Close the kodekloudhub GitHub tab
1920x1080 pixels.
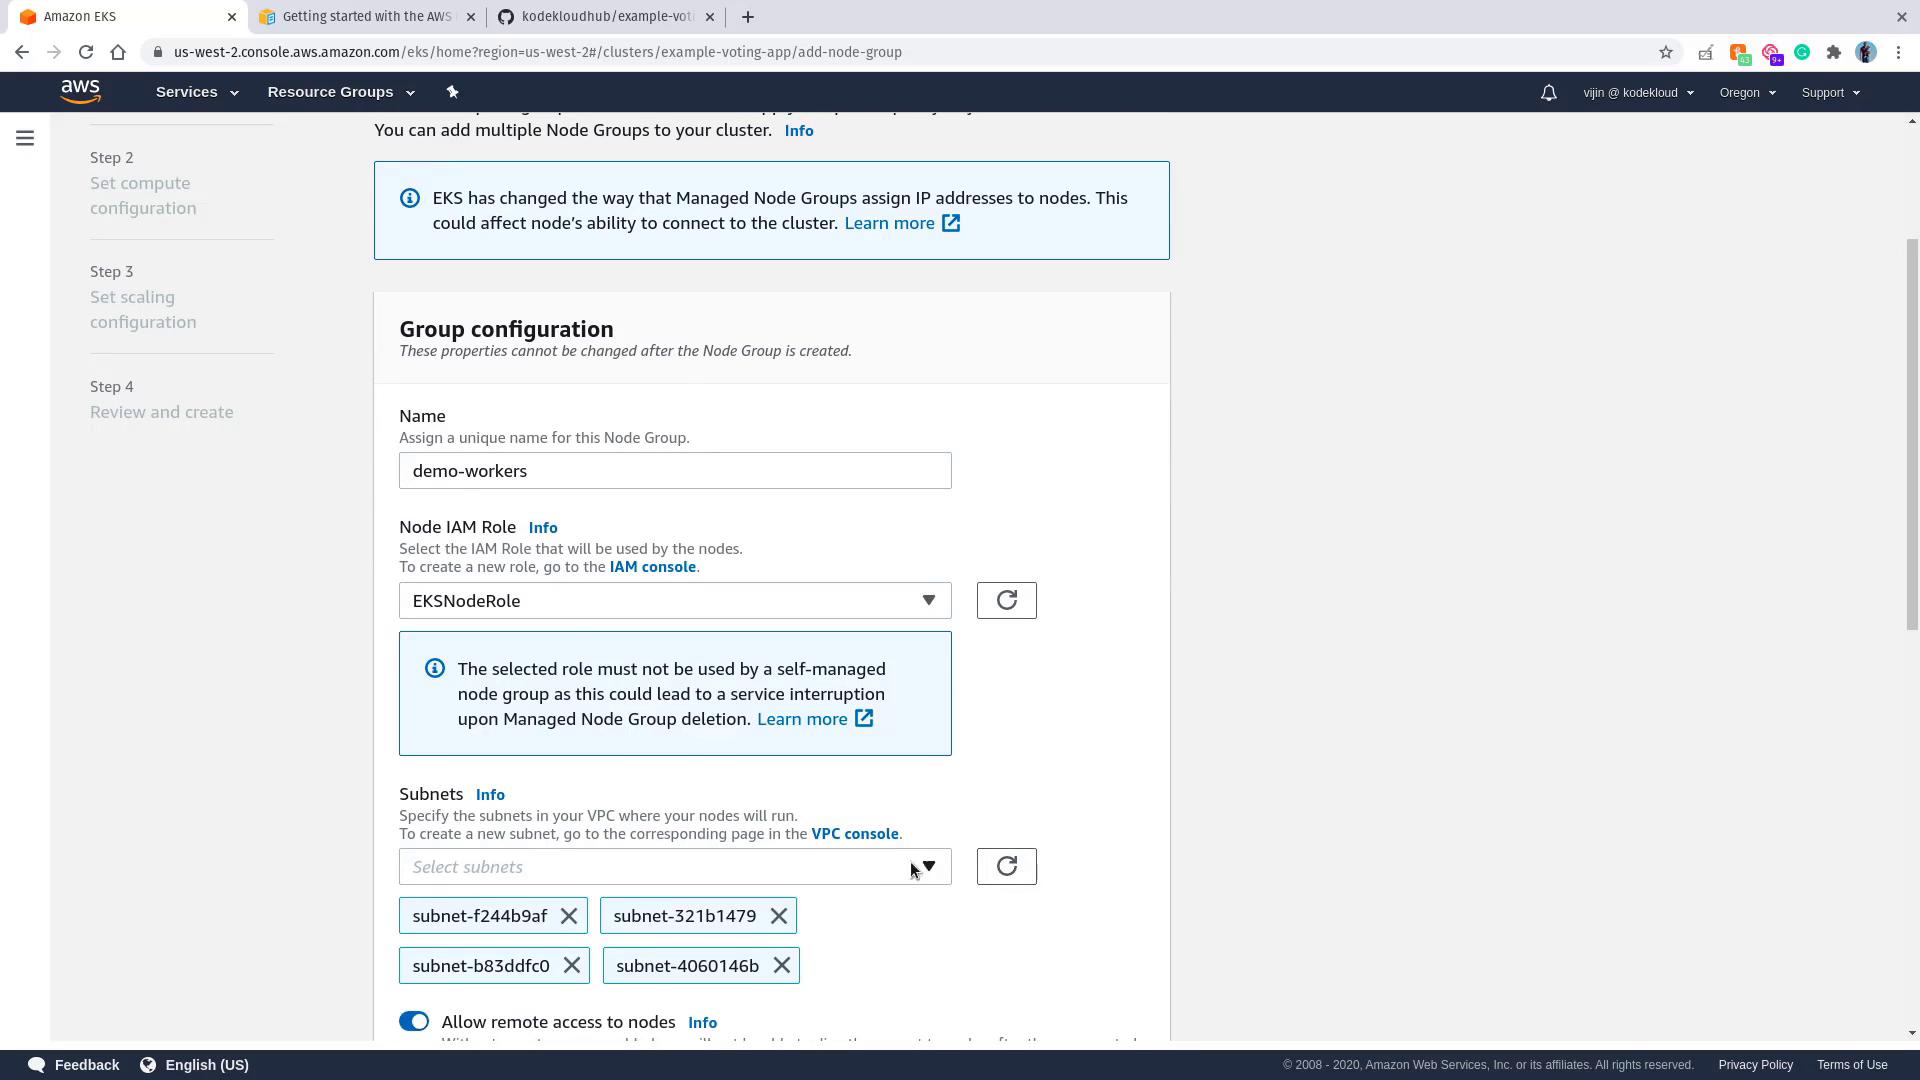pyautogui.click(x=710, y=17)
